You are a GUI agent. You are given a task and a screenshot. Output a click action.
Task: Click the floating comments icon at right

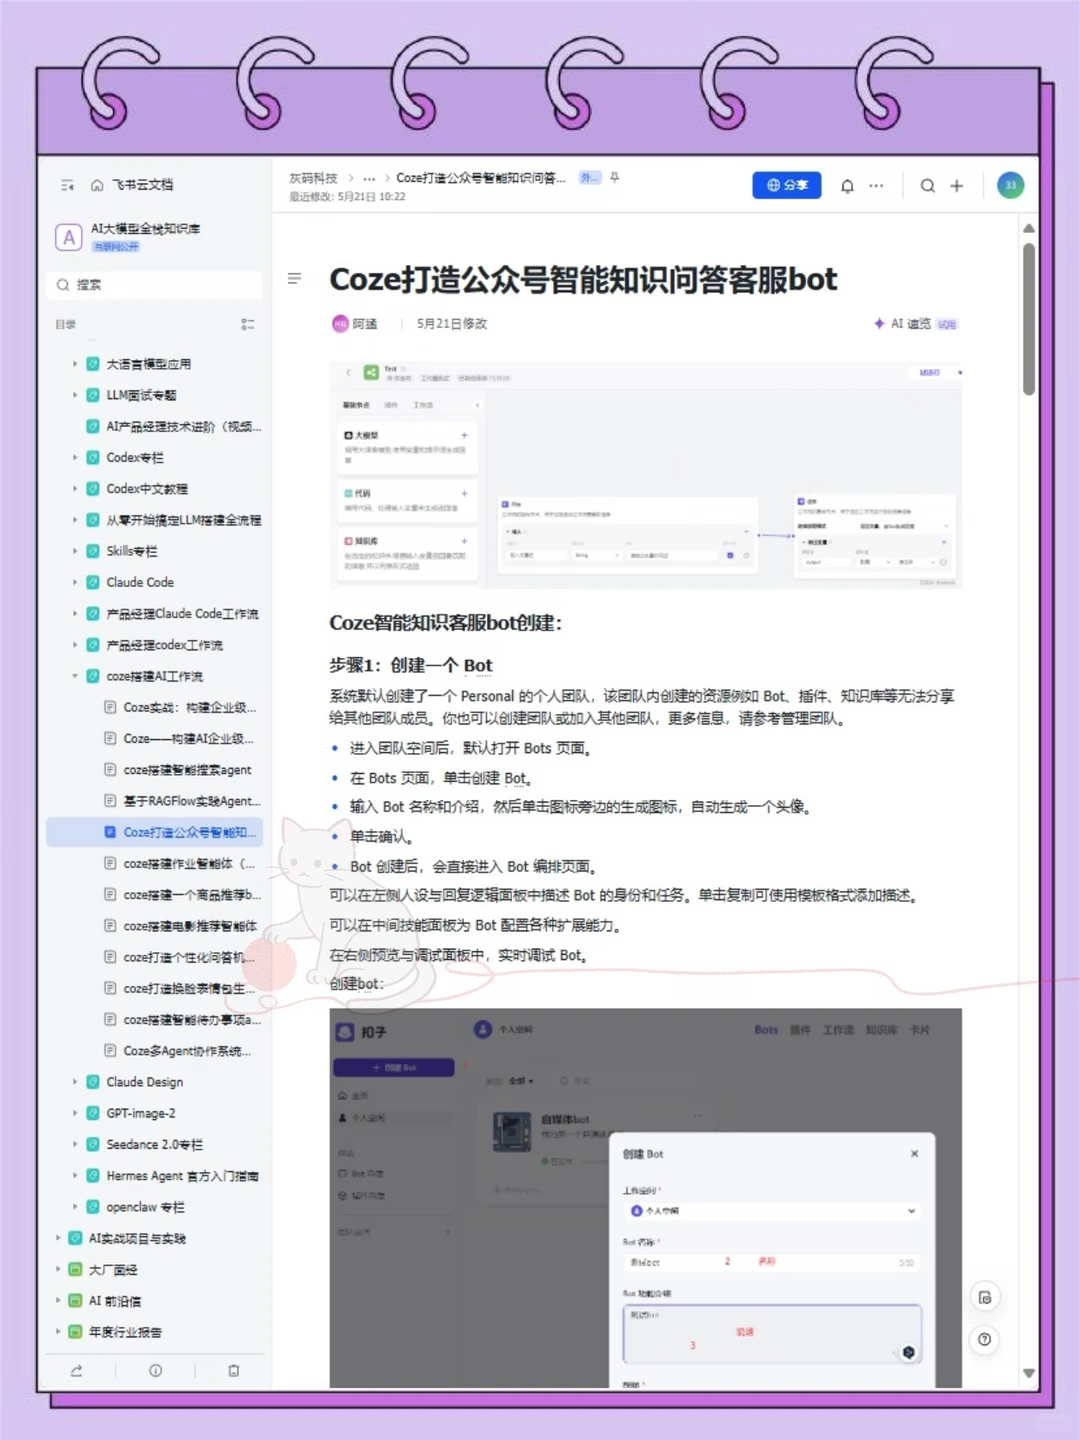(x=985, y=1297)
